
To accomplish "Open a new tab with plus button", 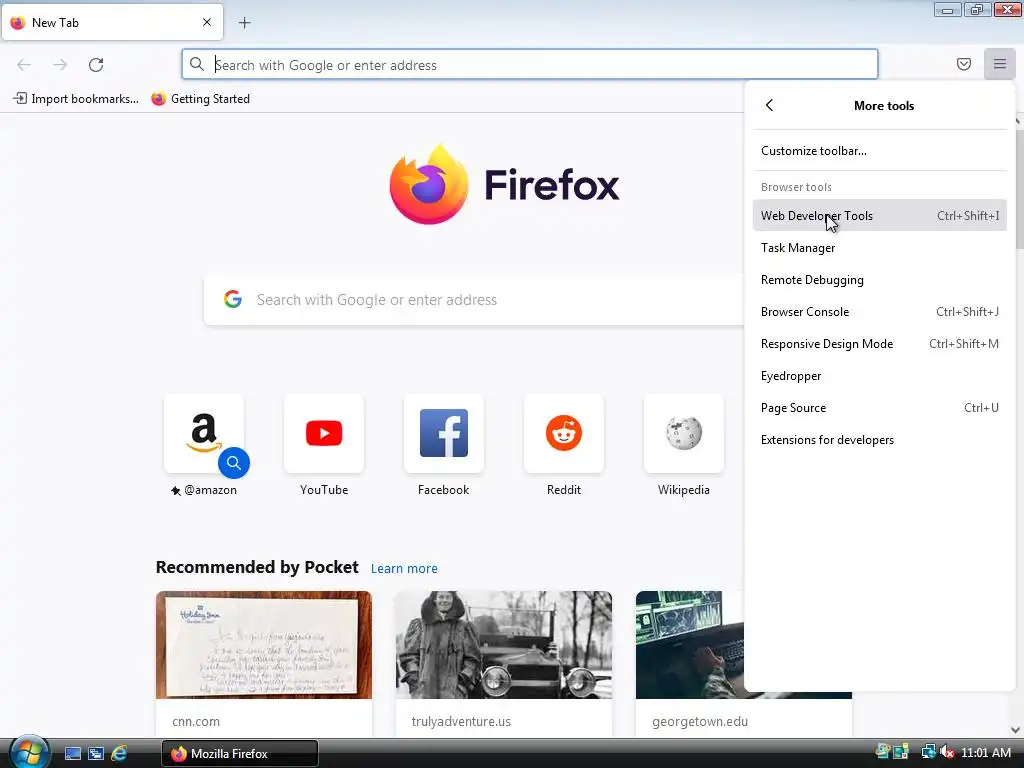I will (244, 23).
